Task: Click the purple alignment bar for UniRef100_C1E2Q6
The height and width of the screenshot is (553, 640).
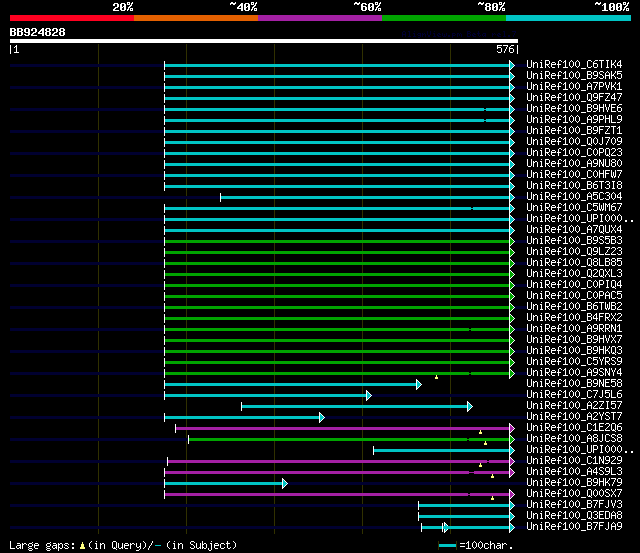Action: click(343, 429)
